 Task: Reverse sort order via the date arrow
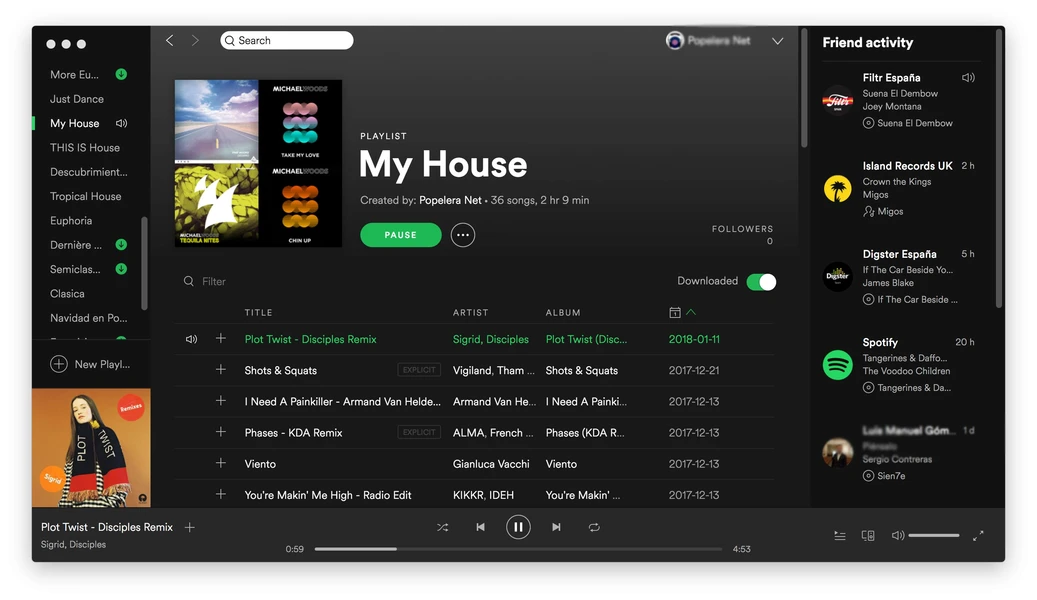pos(691,312)
